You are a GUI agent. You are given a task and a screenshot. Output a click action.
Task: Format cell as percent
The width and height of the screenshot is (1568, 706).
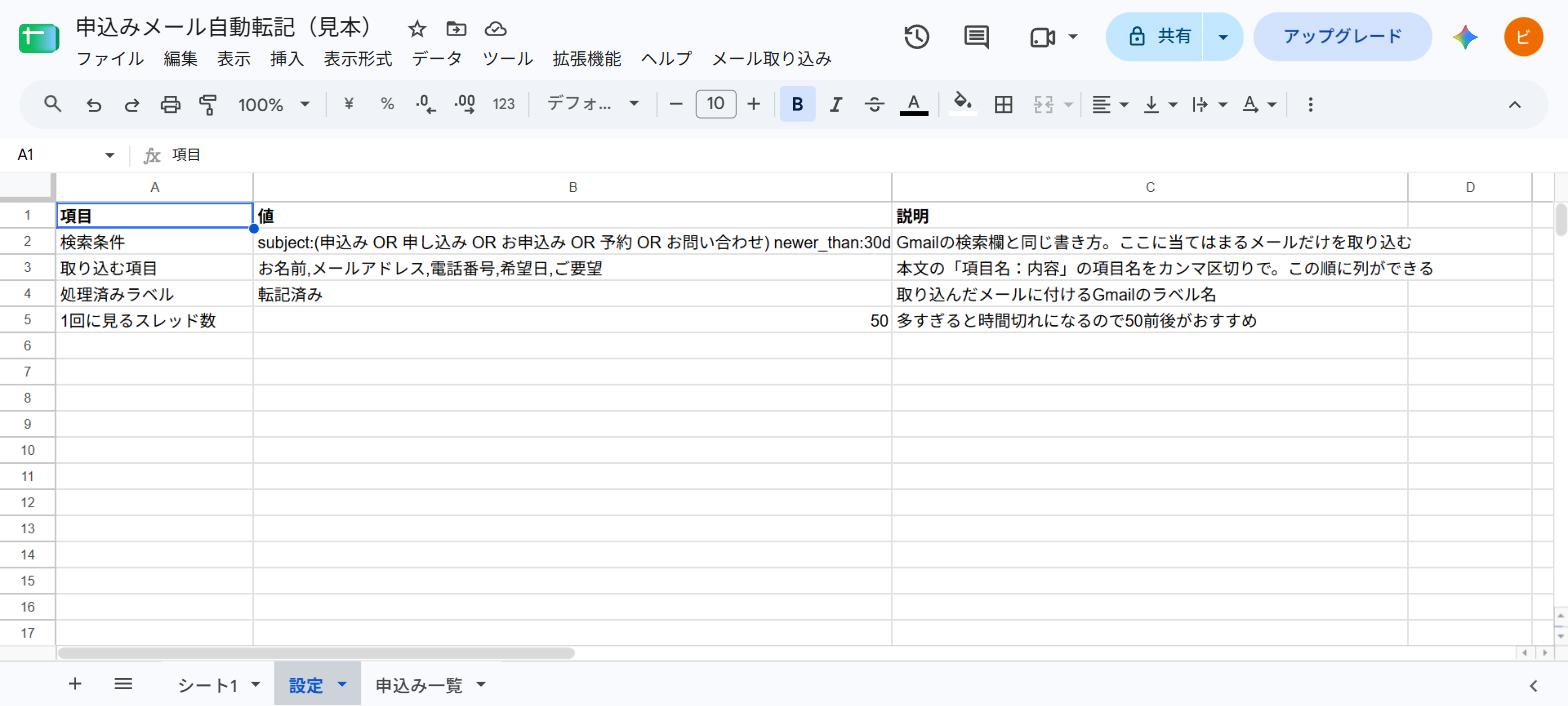click(x=387, y=104)
